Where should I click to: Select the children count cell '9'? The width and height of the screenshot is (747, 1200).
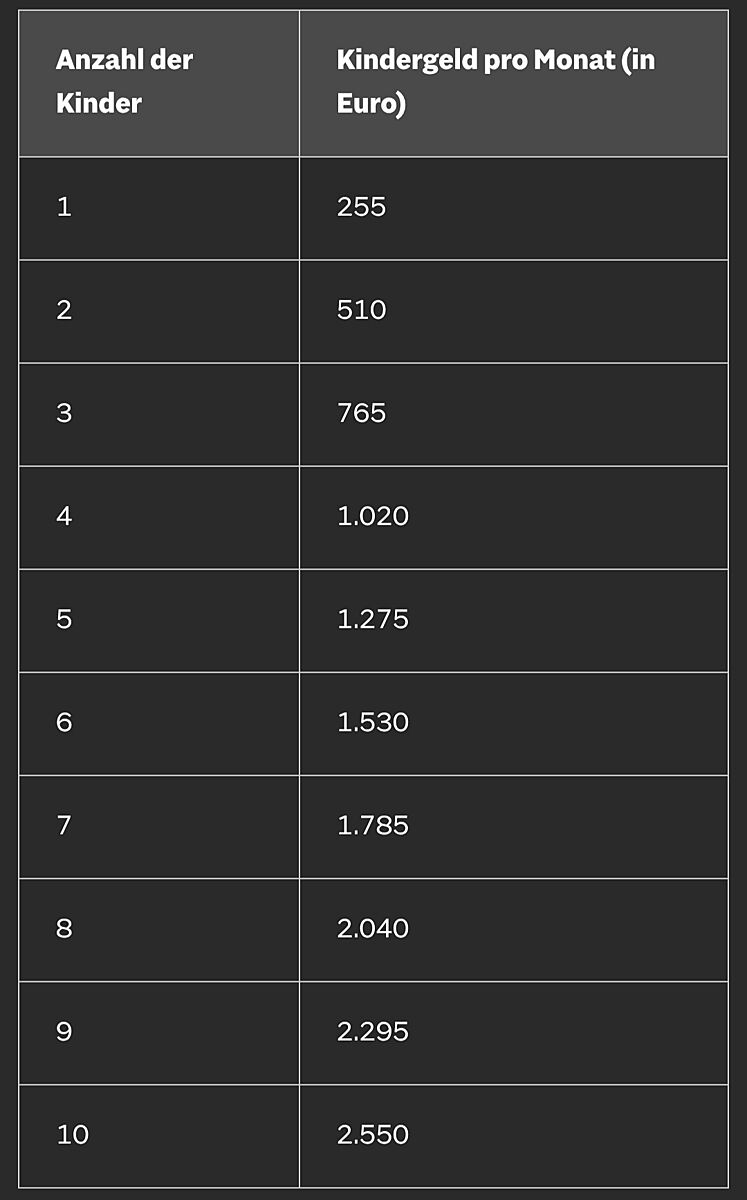pos(64,1031)
